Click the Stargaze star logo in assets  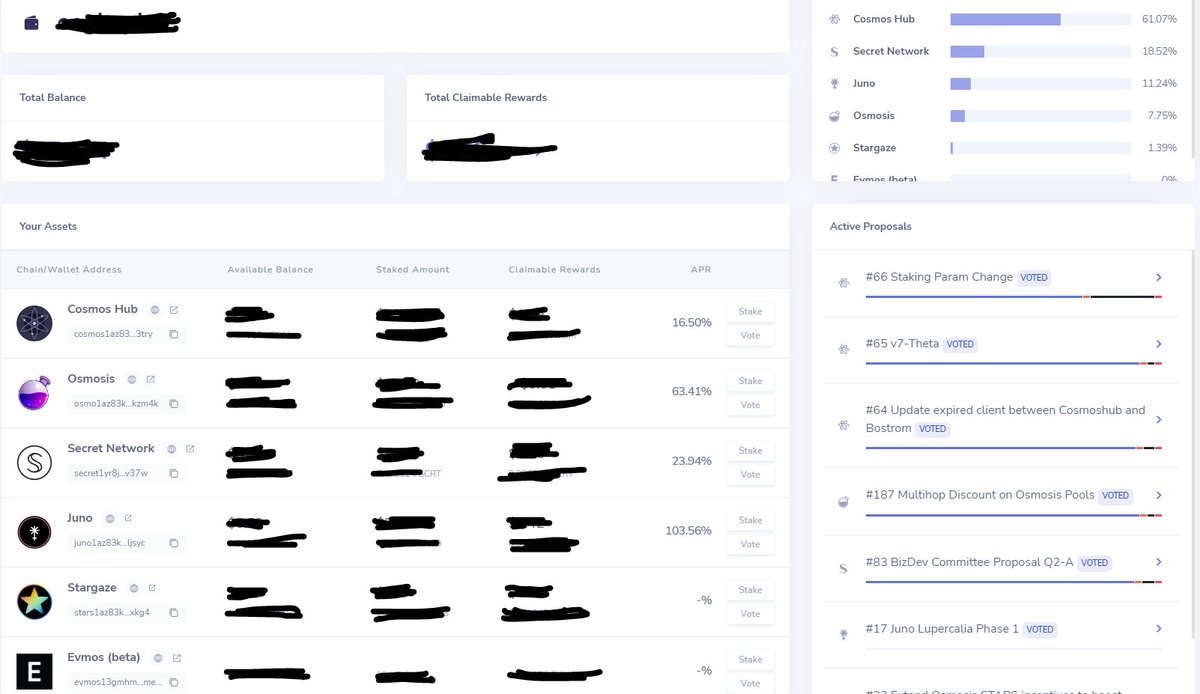(x=34, y=601)
